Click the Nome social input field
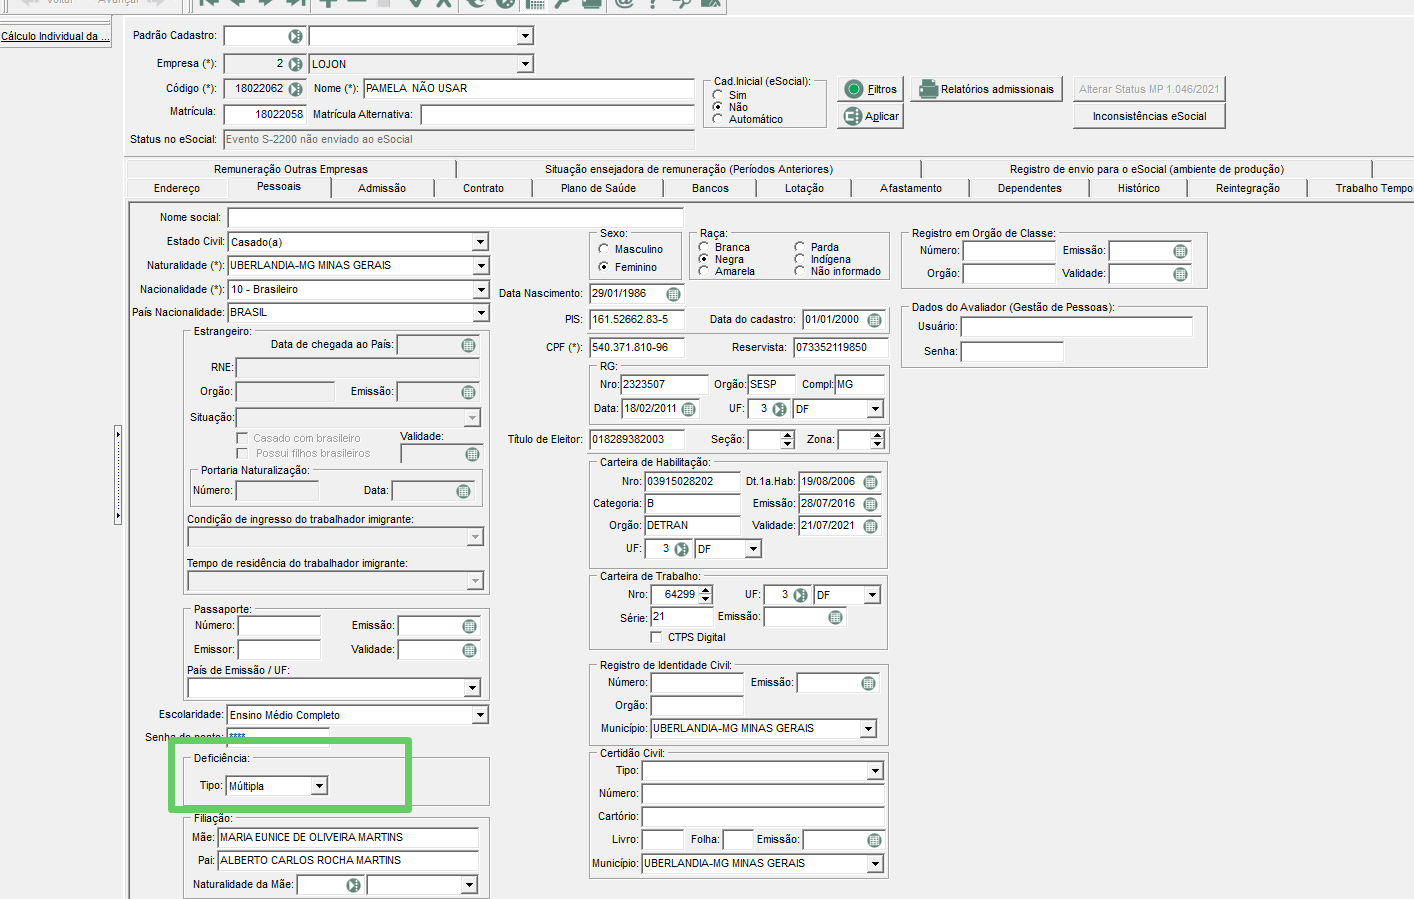Screen dimensions: 1414x899 (x=455, y=217)
